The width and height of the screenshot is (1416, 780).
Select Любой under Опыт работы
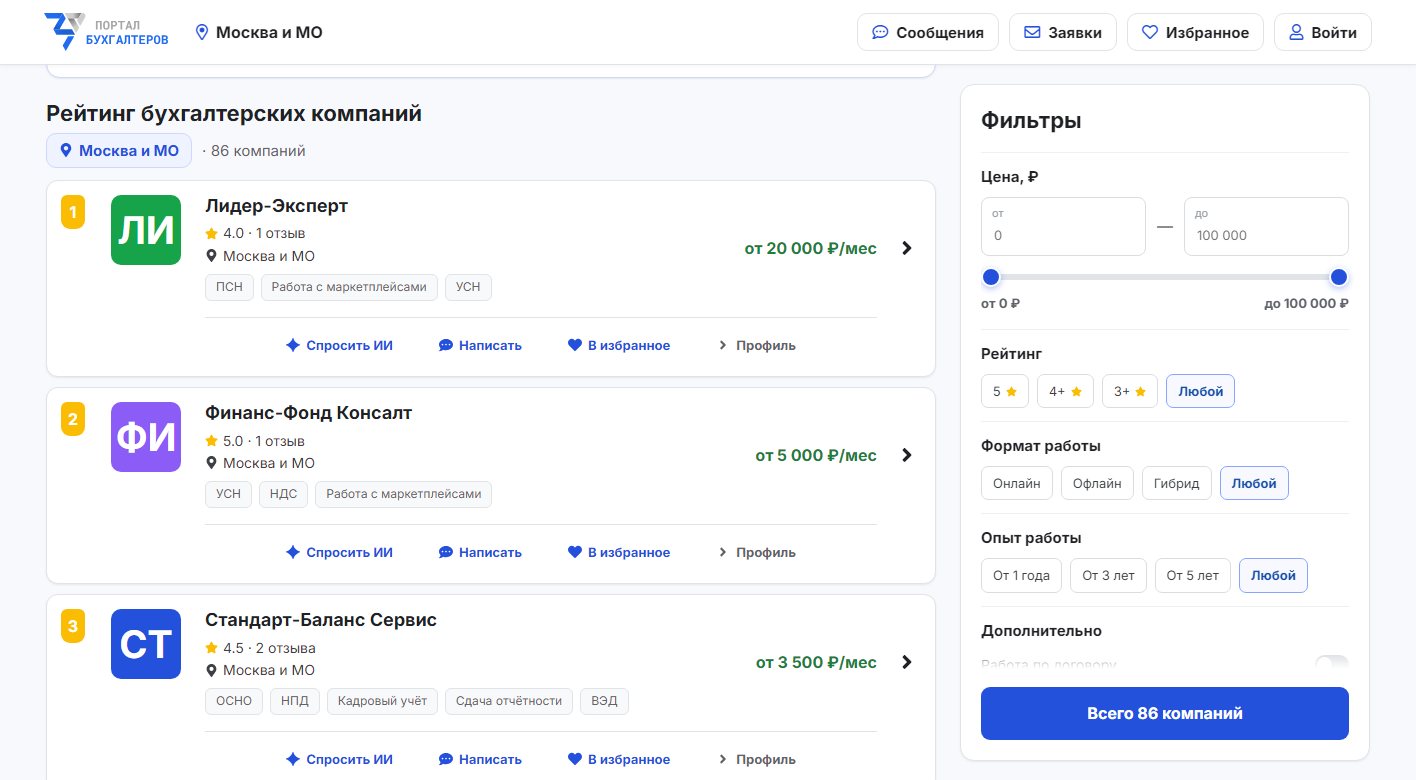point(1273,575)
